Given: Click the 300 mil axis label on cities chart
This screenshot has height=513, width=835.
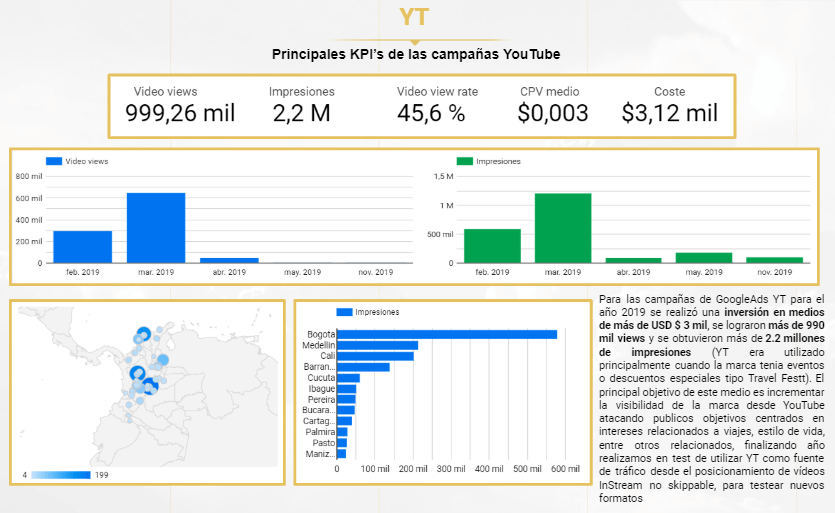Looking at the screenshot, I should coord(451,469).
